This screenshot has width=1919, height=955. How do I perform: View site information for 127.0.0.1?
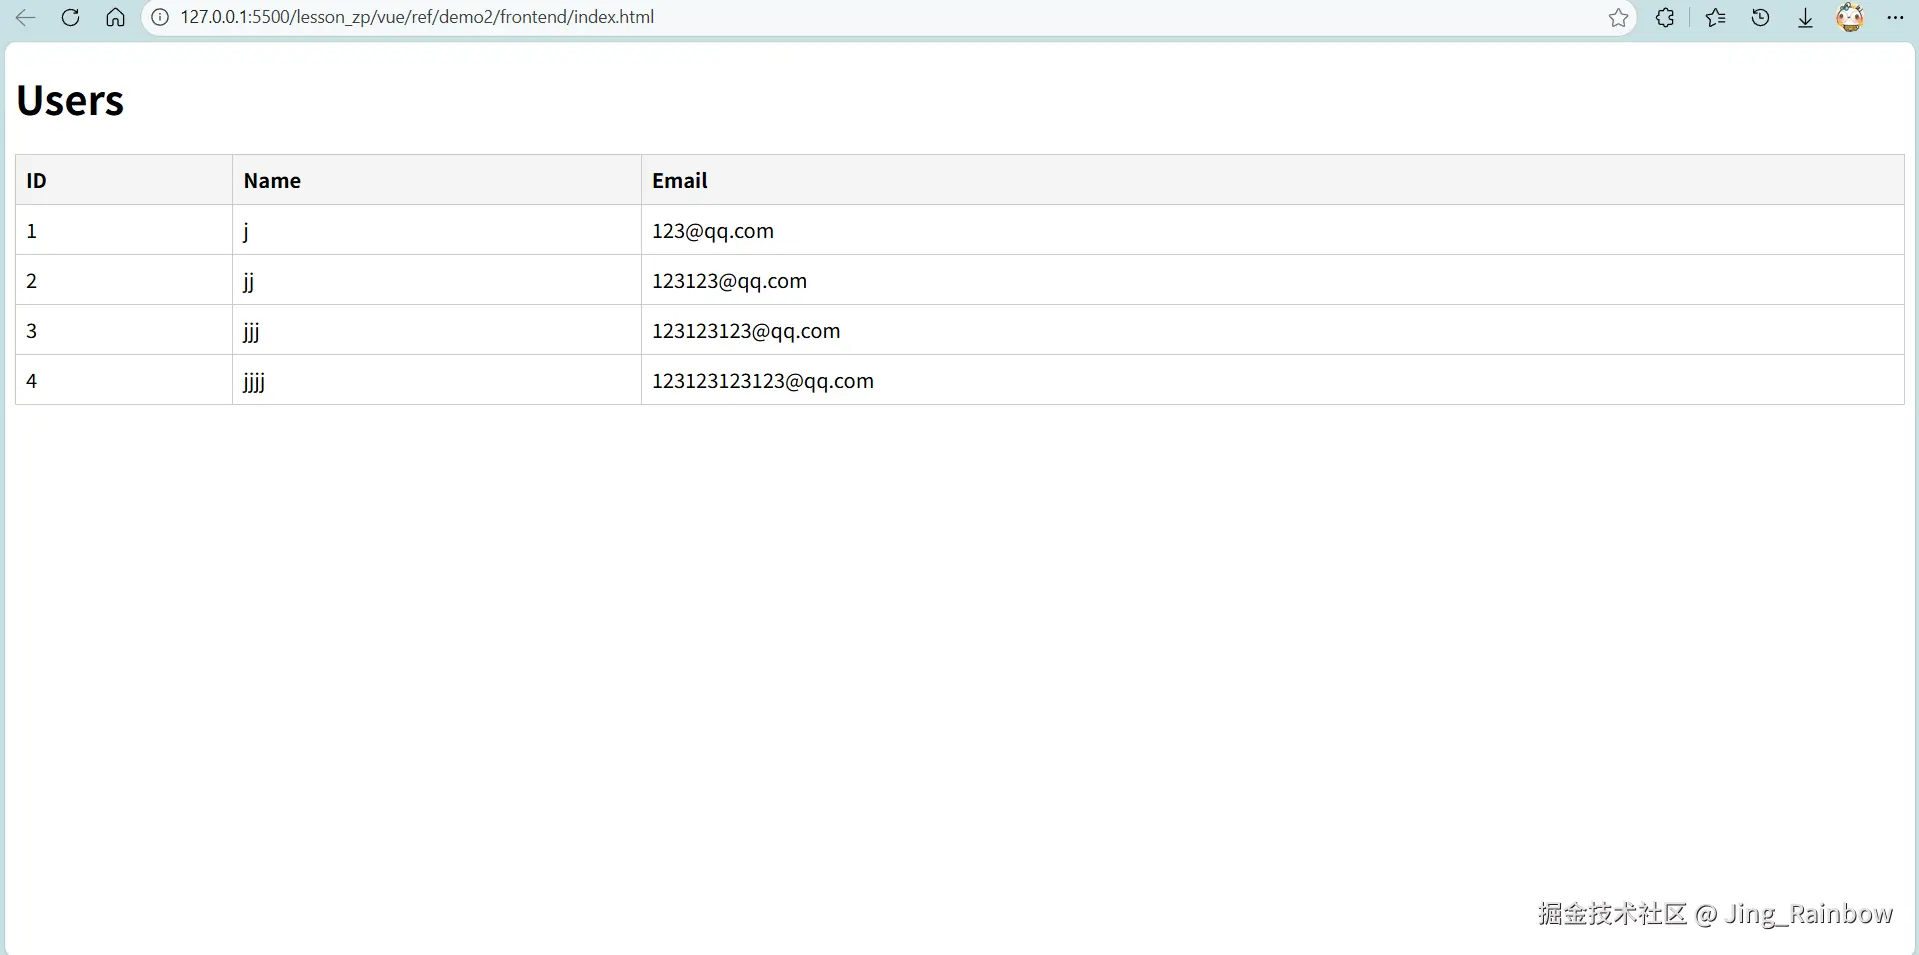[x=159, y=17]
